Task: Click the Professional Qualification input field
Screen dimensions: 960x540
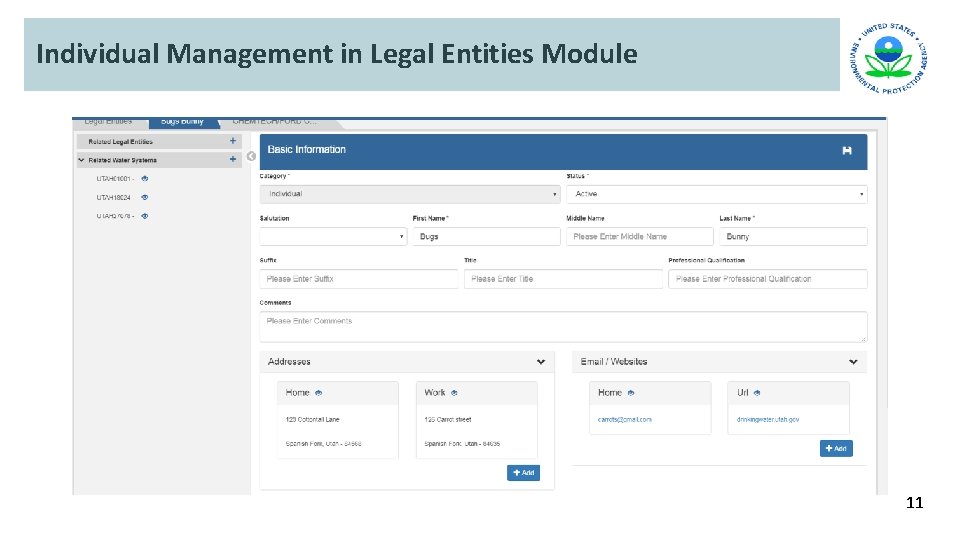Action: pos(768,279)
